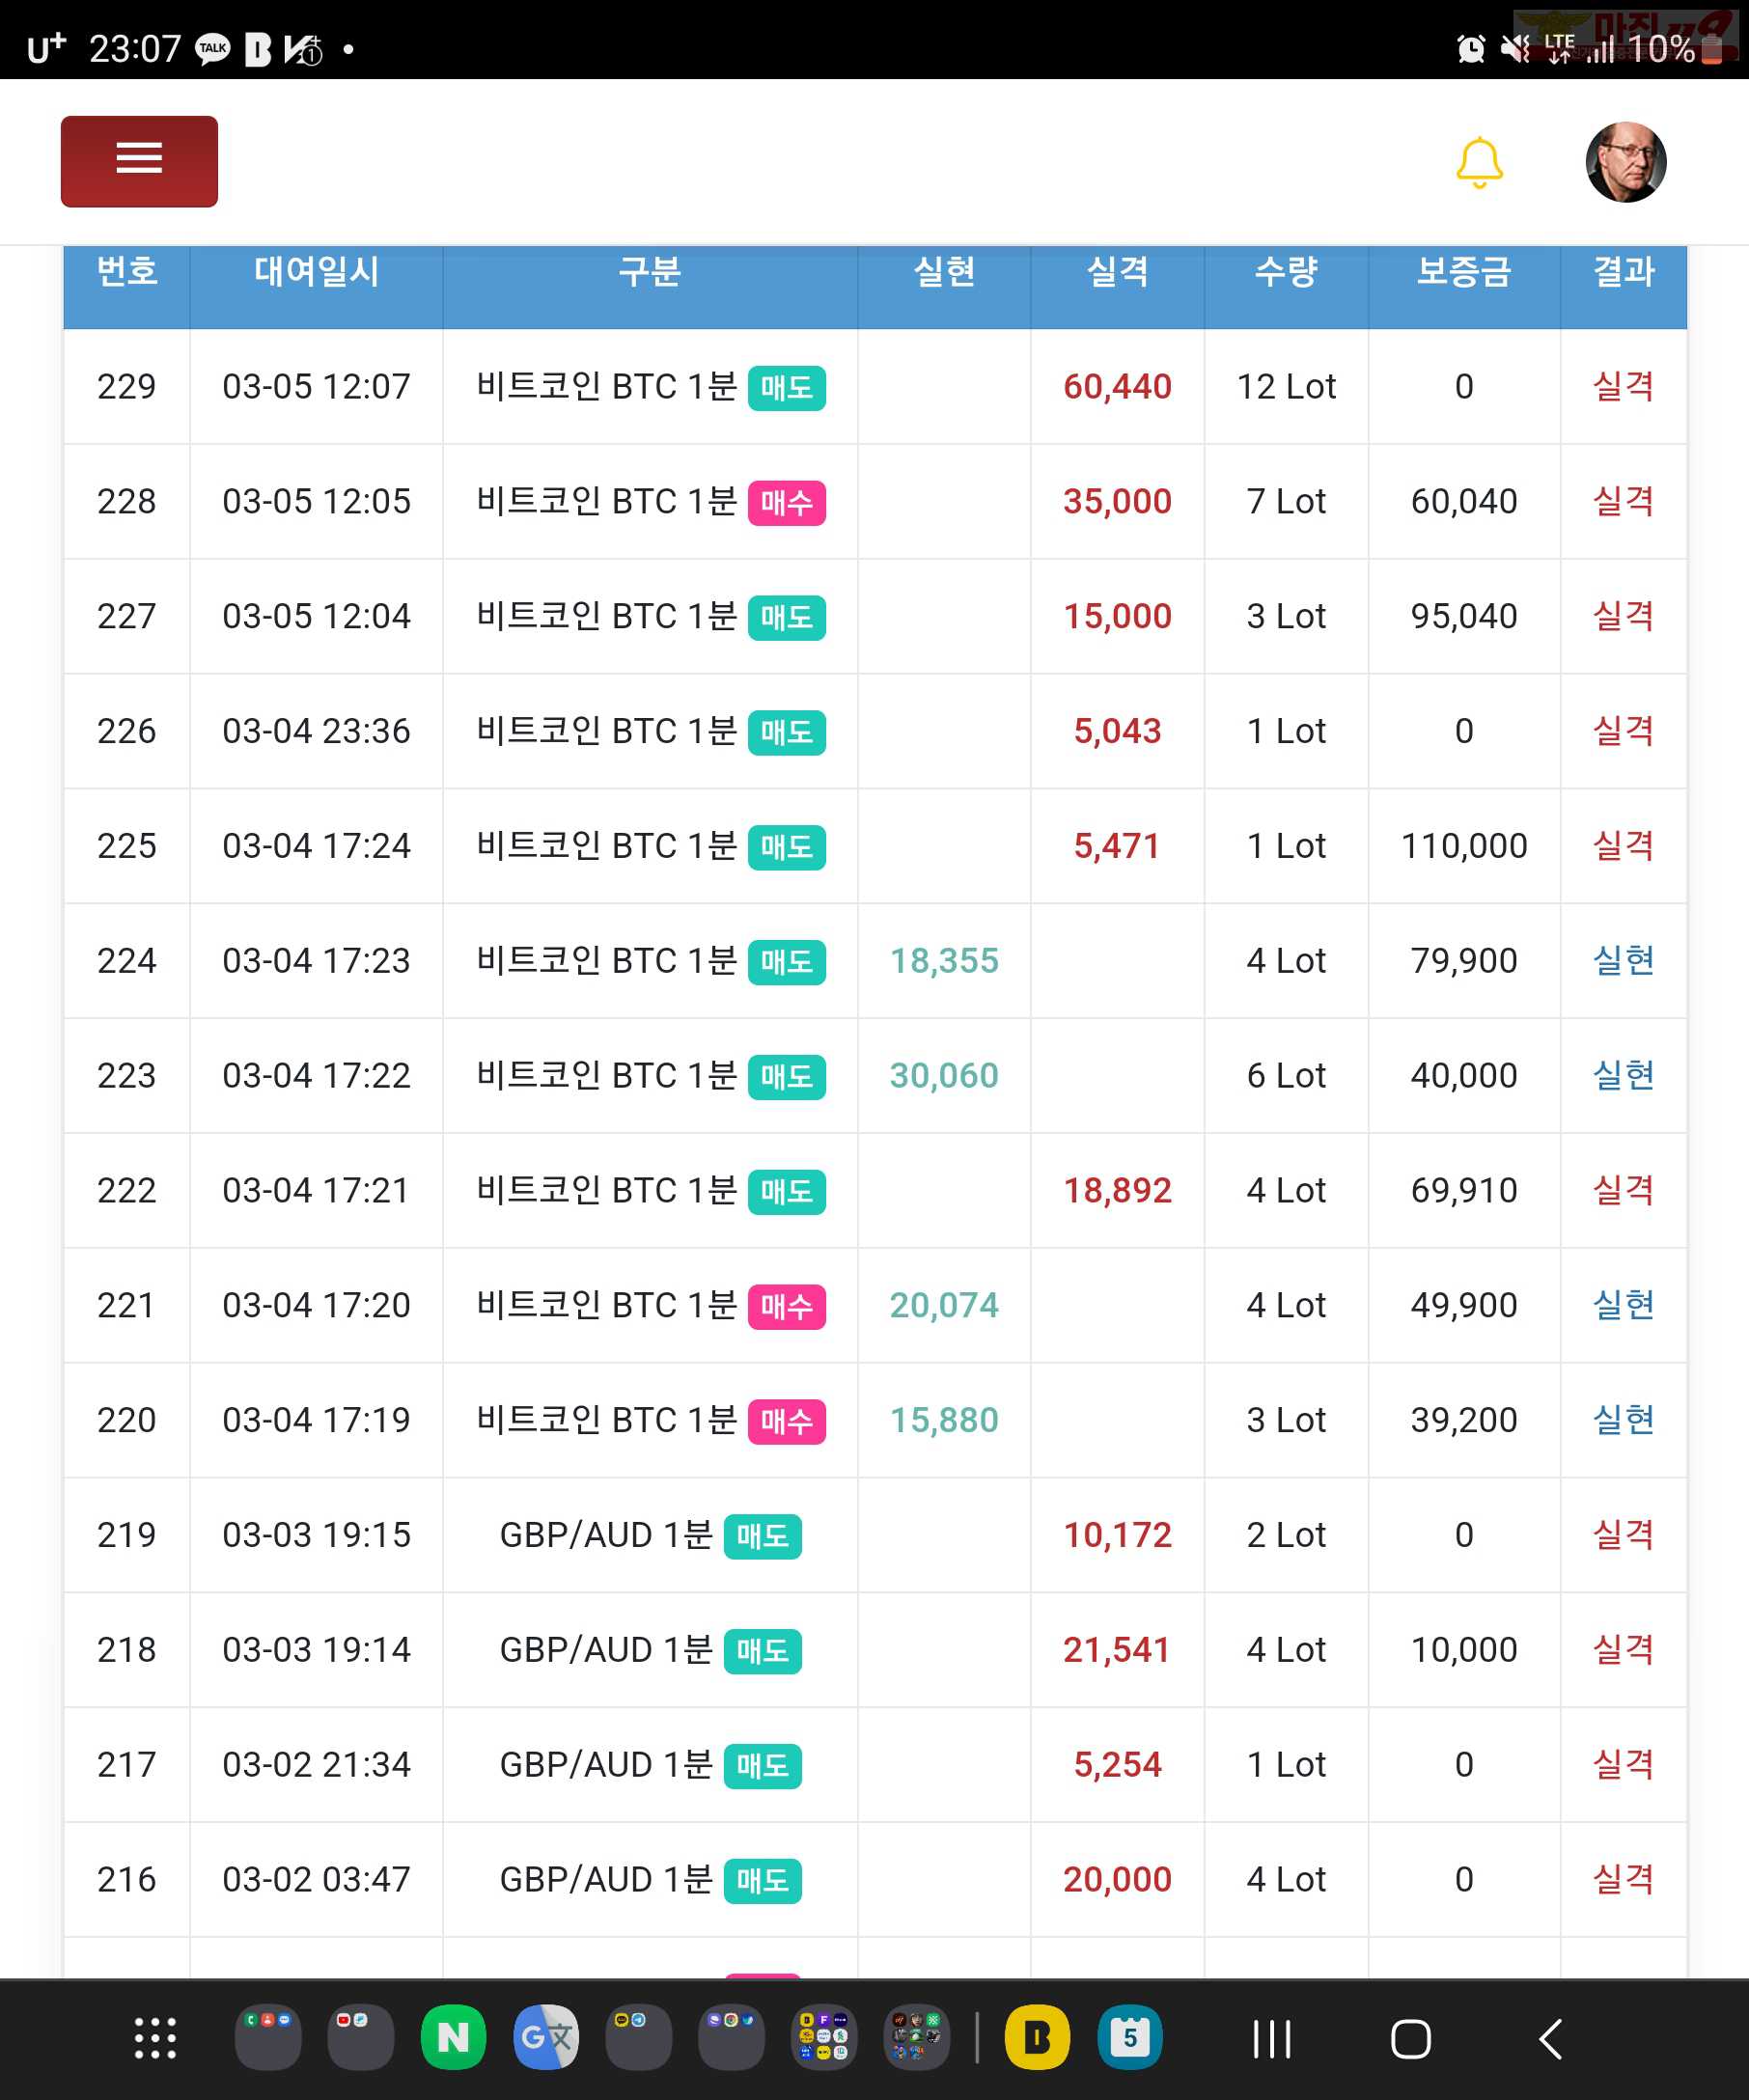The height and width of the screenshot is (2100, 1749).
Task: Tap the Android home button
Action: (1410, 2039)
